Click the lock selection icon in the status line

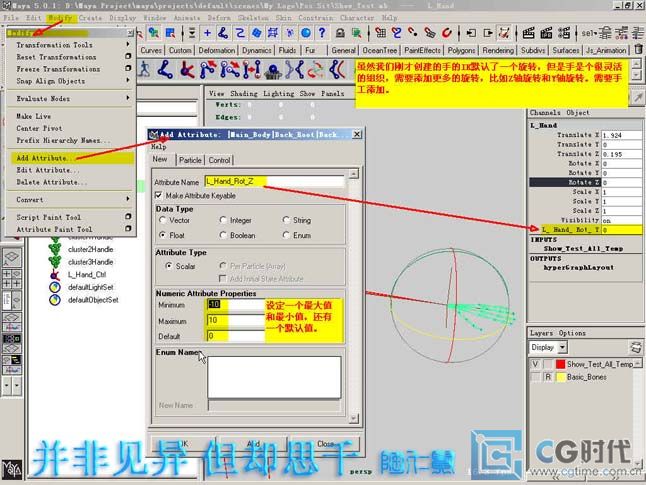click(340, 33)
